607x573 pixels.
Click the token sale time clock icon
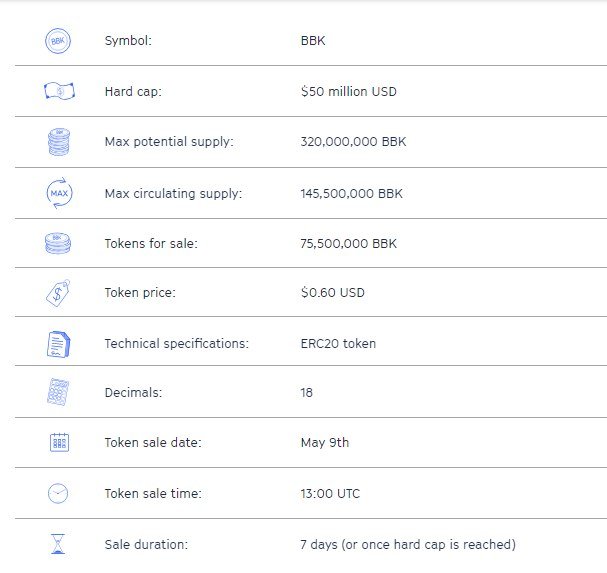tap(58, 493)
